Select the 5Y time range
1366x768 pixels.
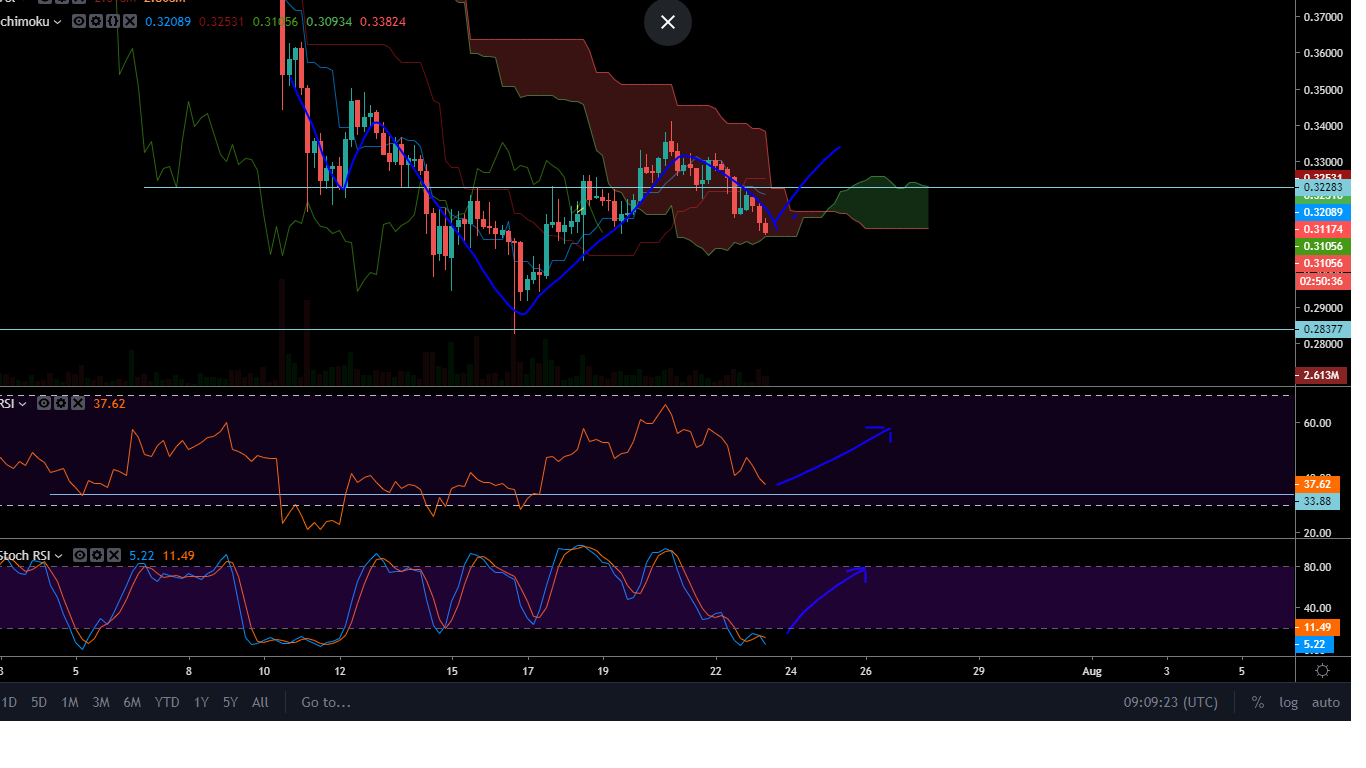click(x=231, y=702)
